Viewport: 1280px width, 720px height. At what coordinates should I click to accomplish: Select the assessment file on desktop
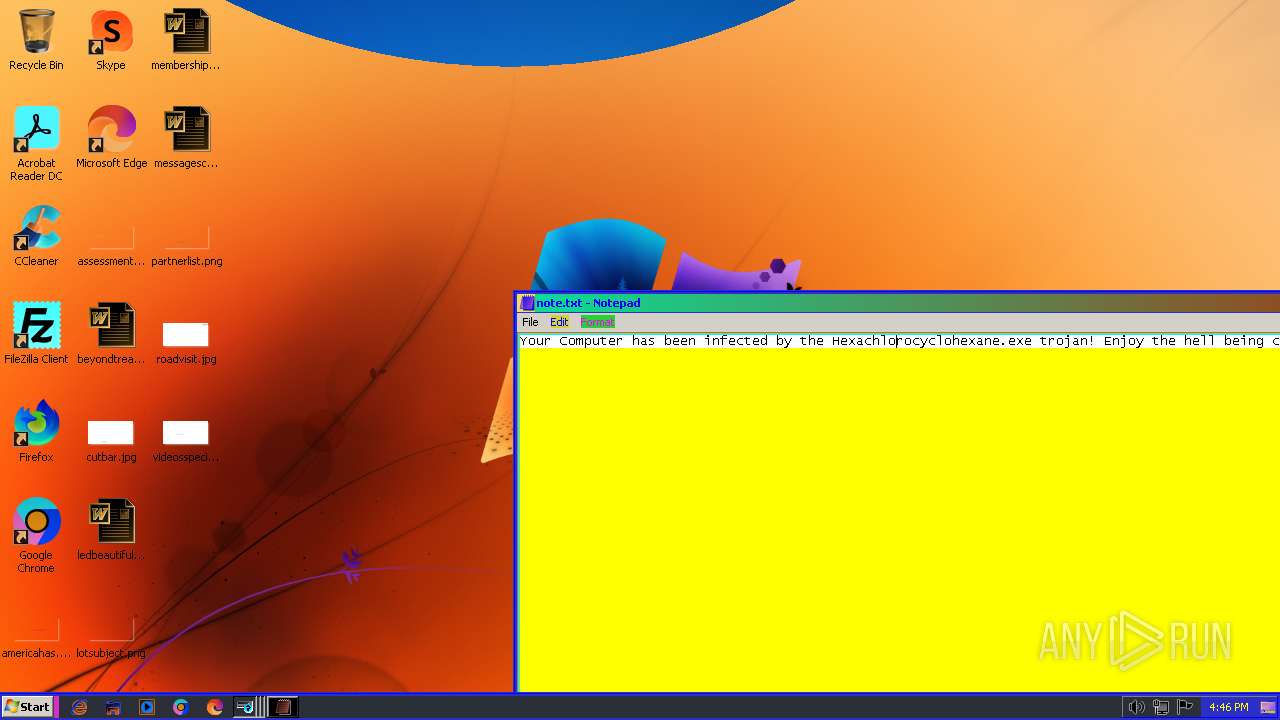pos(111,246)
